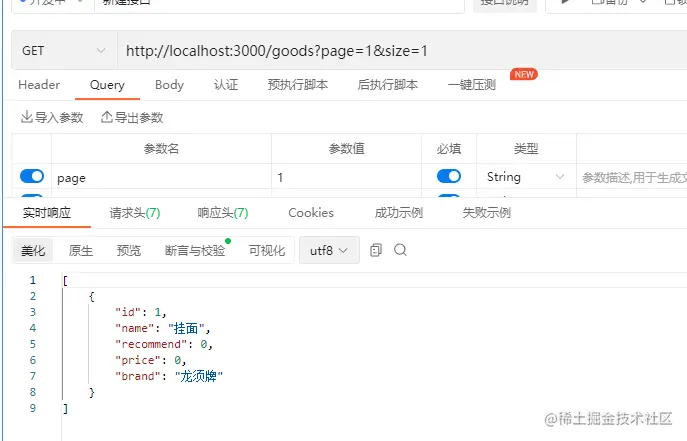Click the "id" line in JSON response
687x441 pixels.
click(x=141, y=312)
